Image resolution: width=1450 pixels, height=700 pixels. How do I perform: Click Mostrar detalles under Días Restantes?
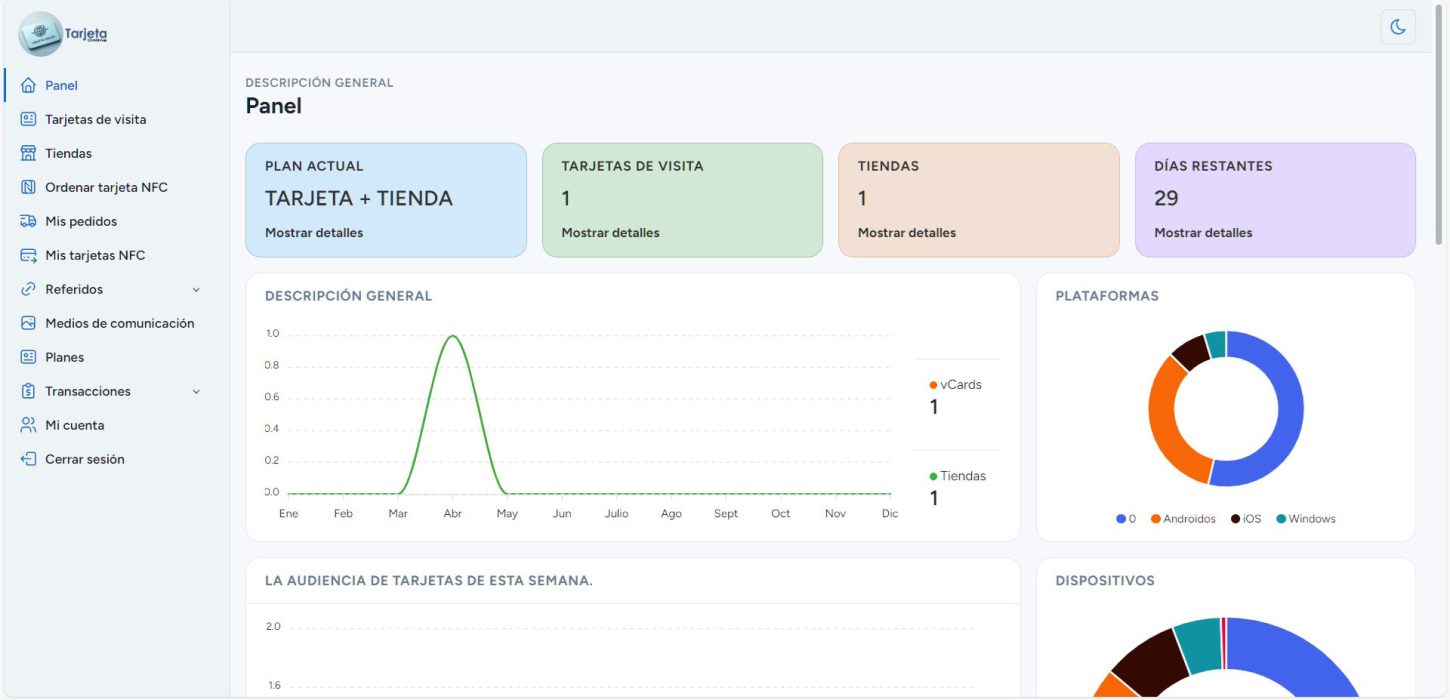[x=1203, y=233]
